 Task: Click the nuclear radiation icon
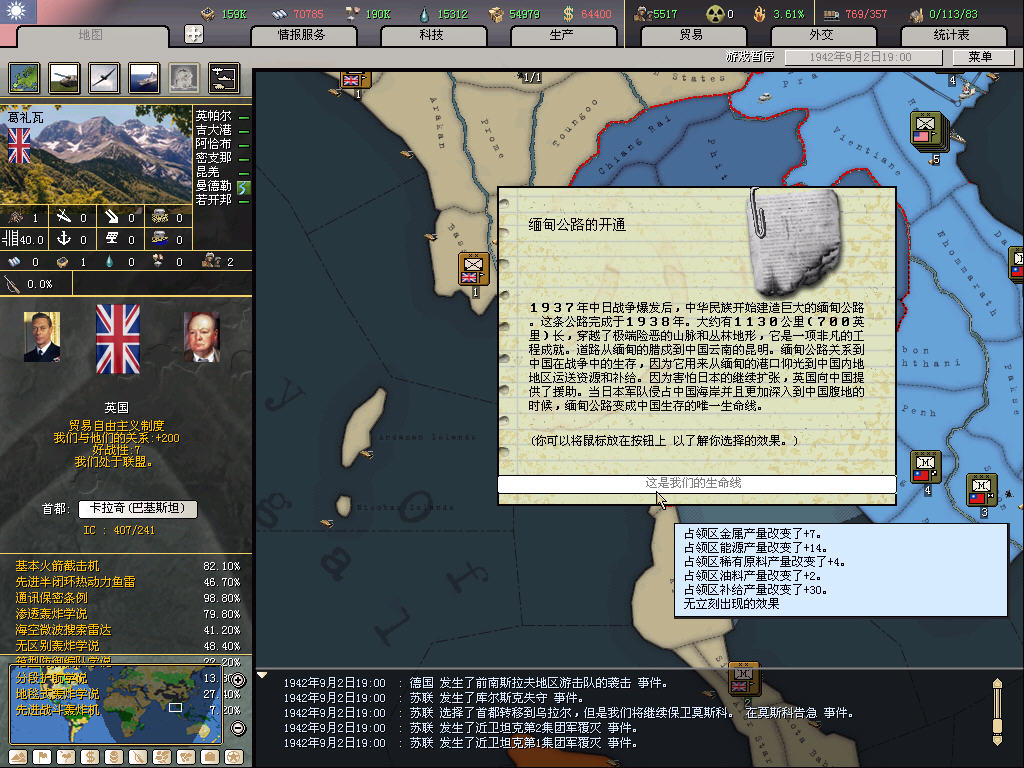[x=716, y=14]
